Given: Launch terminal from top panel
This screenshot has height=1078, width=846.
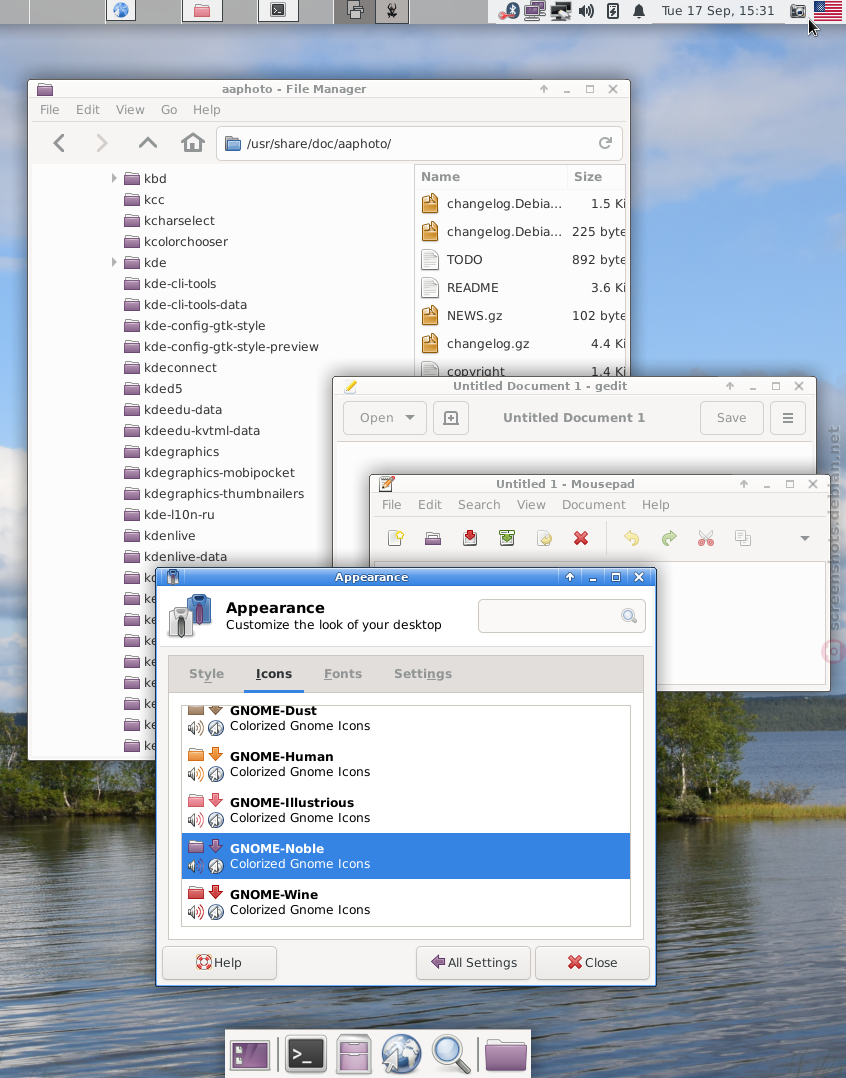Looking at the screenshot, I should pyautogui.click(x=278, y=10).
